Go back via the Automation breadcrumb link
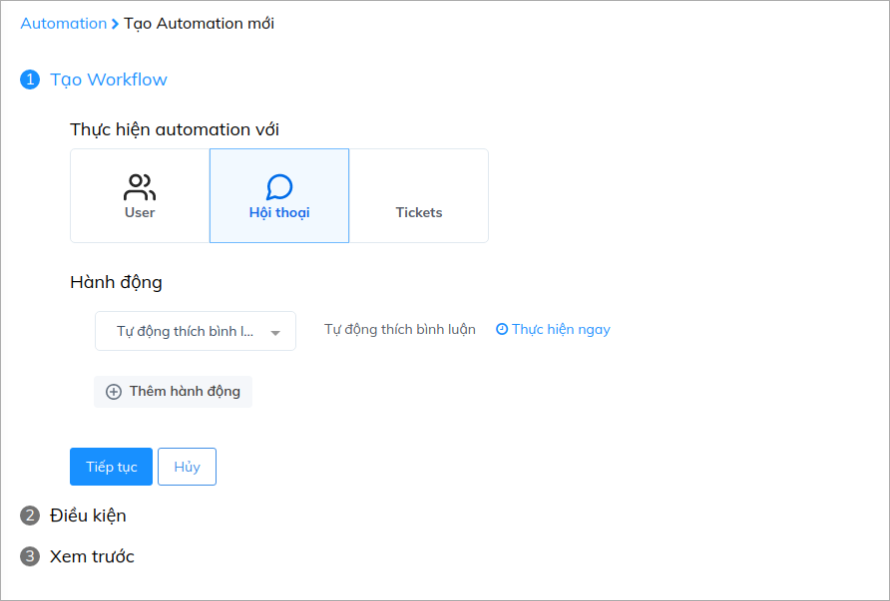The width and height of the screenshot is (890, 601). [64, 24]
